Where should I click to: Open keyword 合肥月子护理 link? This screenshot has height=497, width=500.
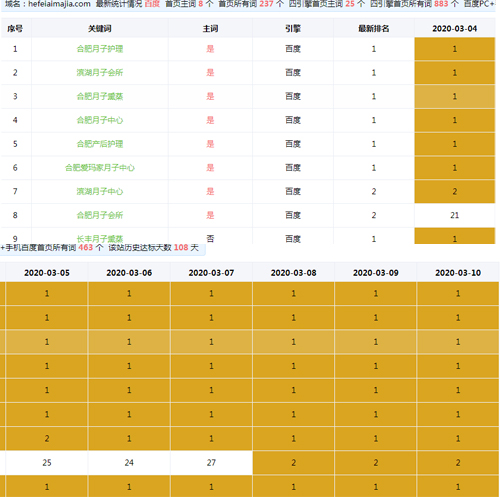100,49
